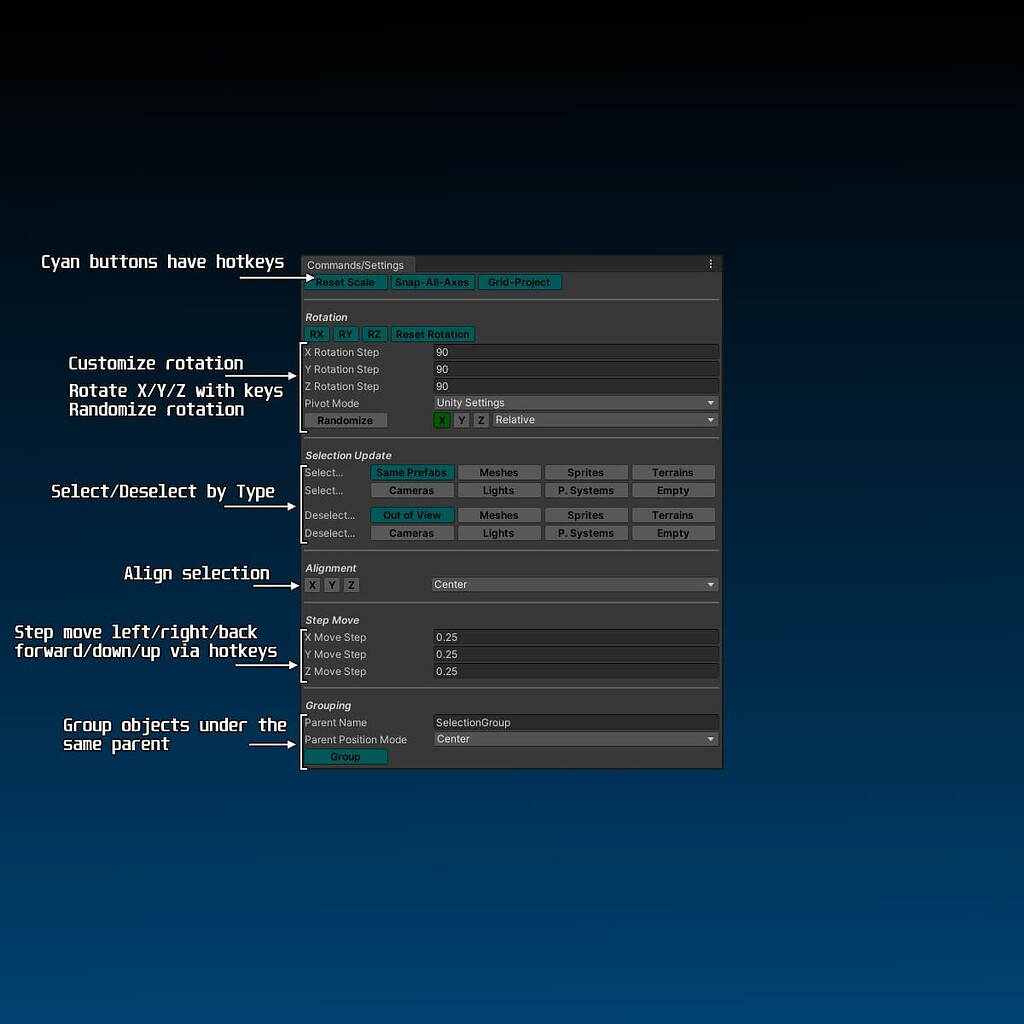Open the Parent Position Mode dropdown
1024x1024 pixels.
click(576, 739)
